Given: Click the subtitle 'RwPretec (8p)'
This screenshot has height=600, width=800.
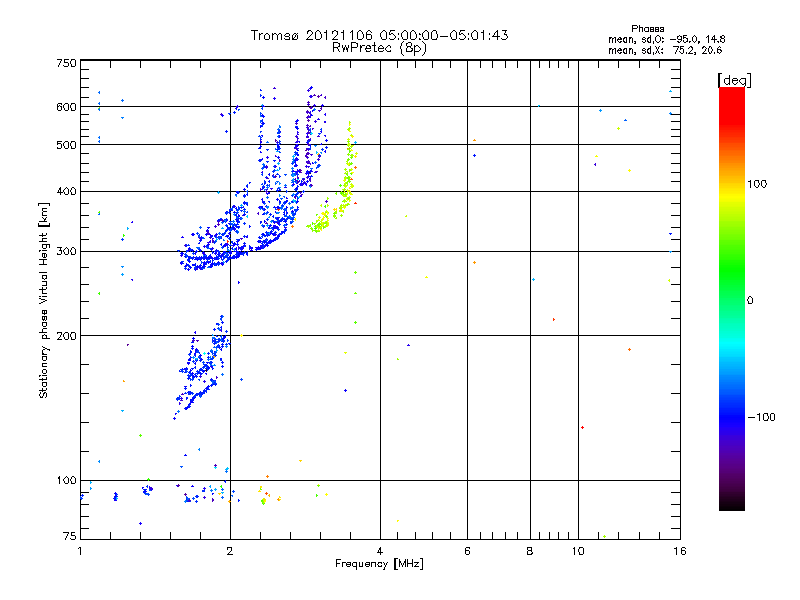Looking at the screenshot, I should pyautogui.click(x=379, y=48).
